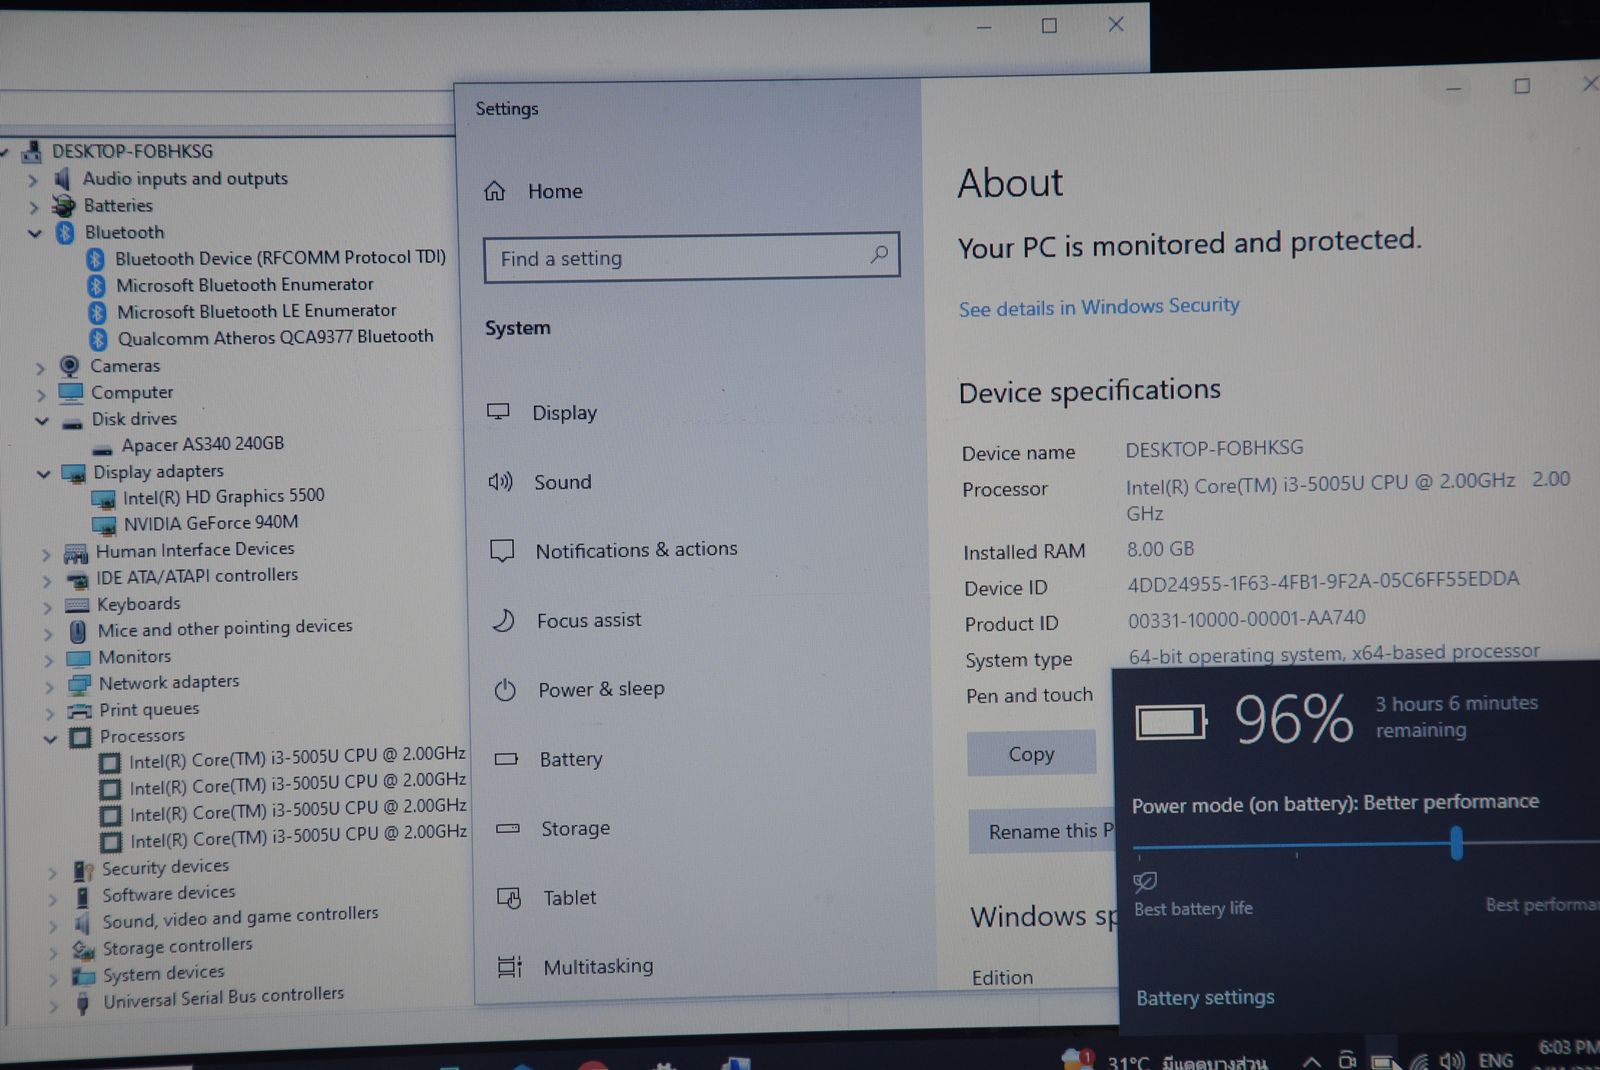Image resolution: width=1600 pixels, height=1070 pixels.
Task: Click the Monitors category icon
Action: [78, 658]
